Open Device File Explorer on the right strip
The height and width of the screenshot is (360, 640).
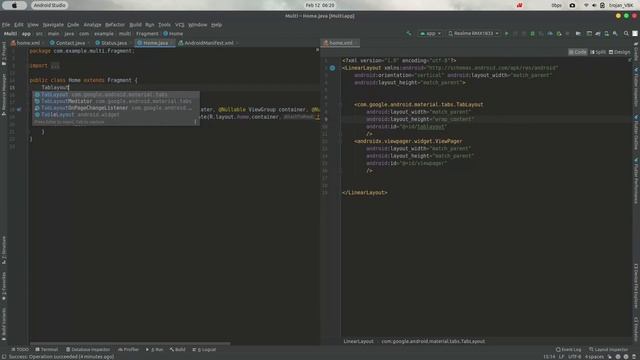pos(636,286)
